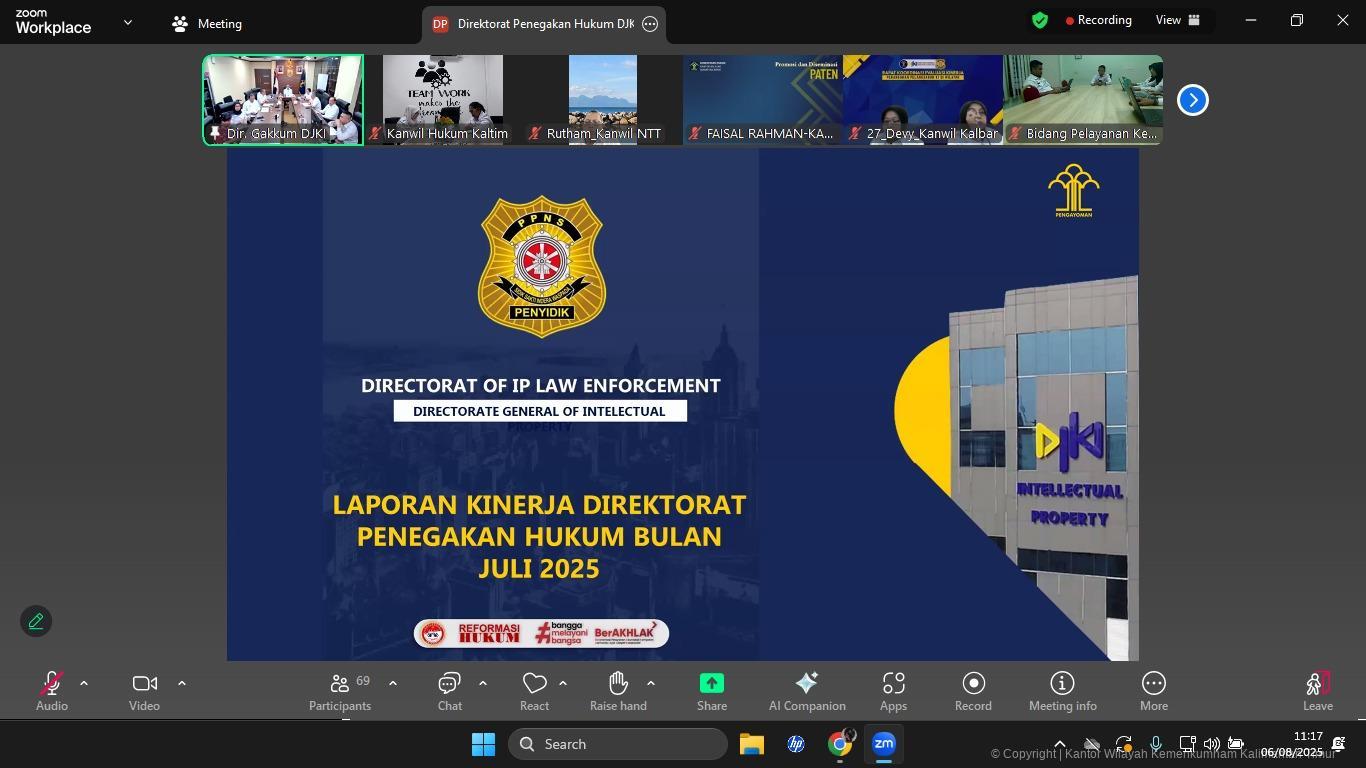Viewport: 1366px width, 768px height.
Task: Open View layout options
Action: (1178, 20)
